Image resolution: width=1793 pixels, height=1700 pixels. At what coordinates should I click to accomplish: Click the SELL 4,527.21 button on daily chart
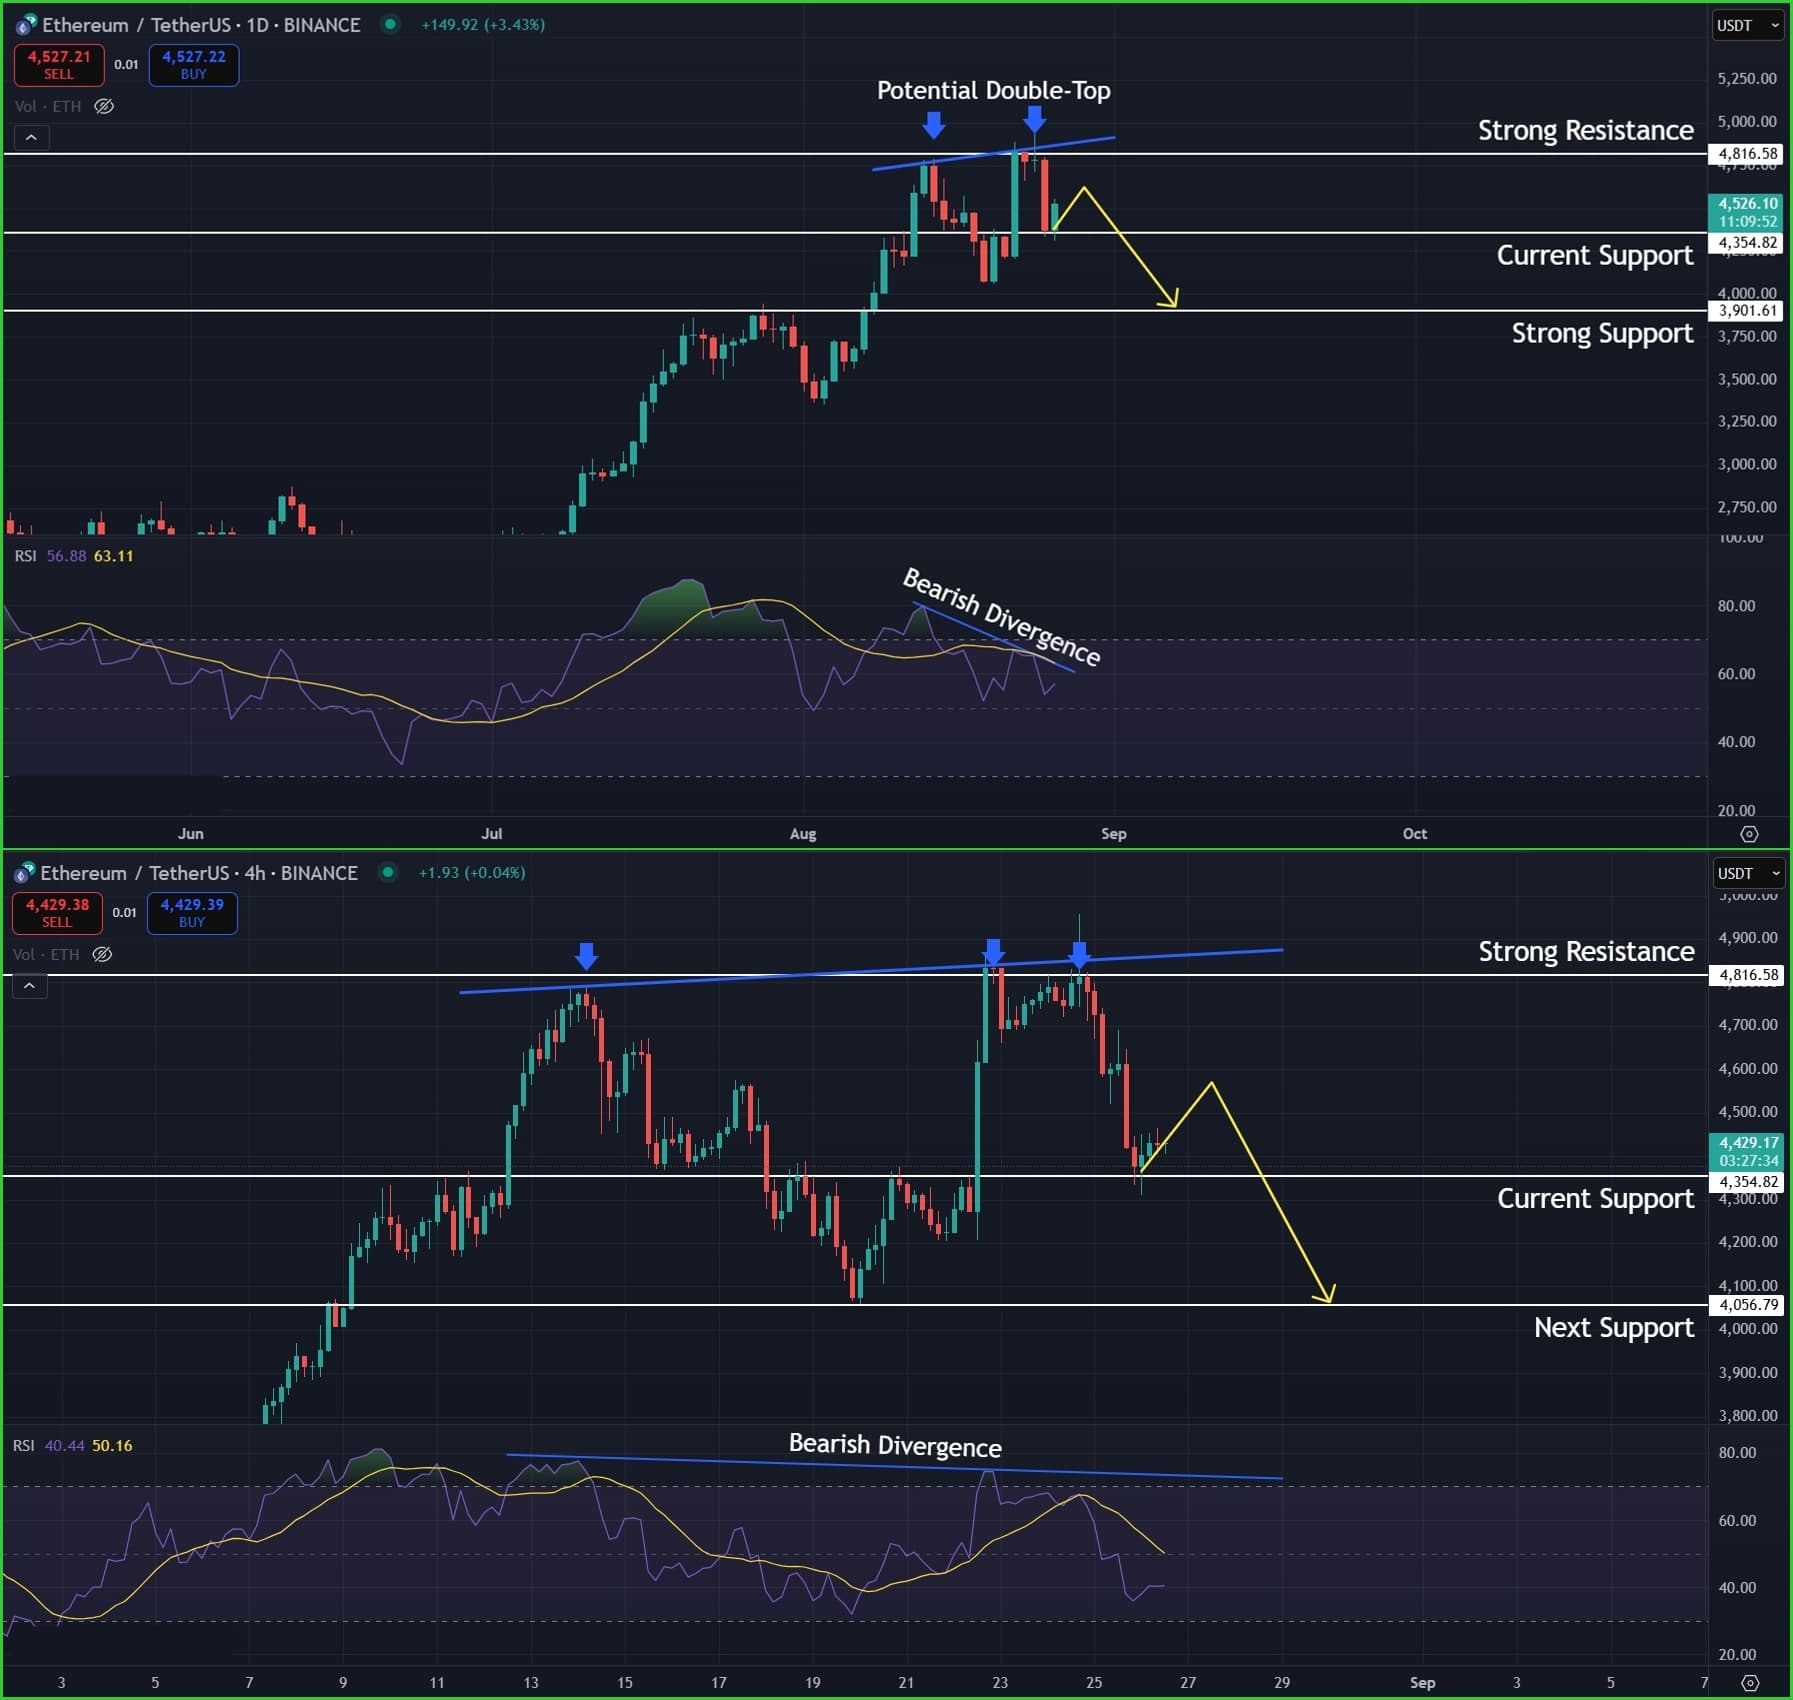[x=58, y=64]
